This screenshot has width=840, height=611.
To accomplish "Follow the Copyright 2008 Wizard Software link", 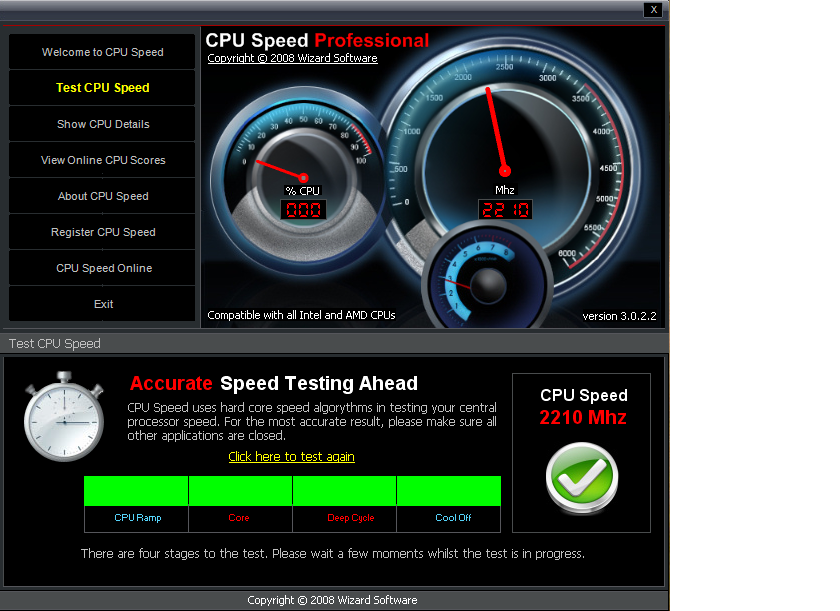I will pyautogui.click(x=292, y=58).
